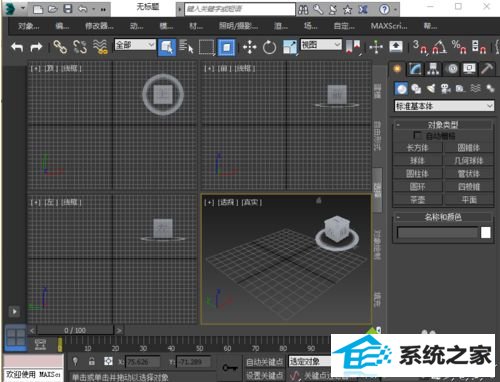Enable the 自动栅格 checkbox
This screenshot has height=382, width=500.
point(416,135)
